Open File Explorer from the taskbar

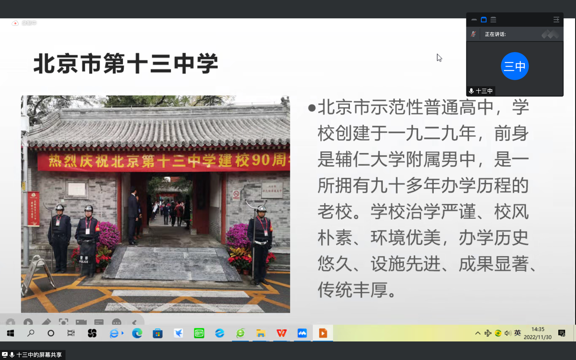tap(261, 333)
